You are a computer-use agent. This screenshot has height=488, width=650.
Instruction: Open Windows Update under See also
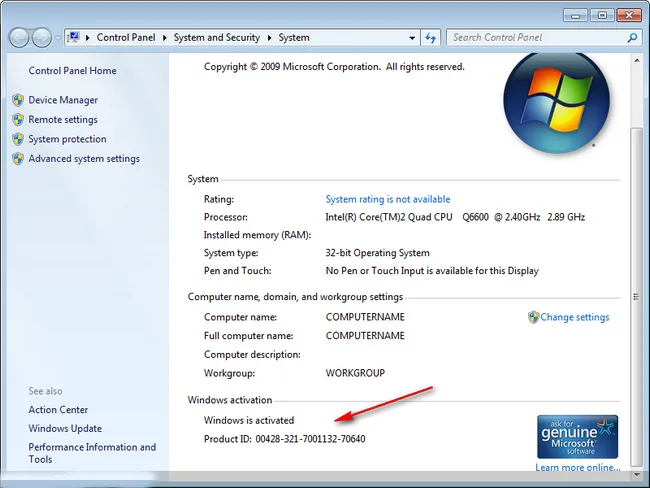[x=65, y=428]
